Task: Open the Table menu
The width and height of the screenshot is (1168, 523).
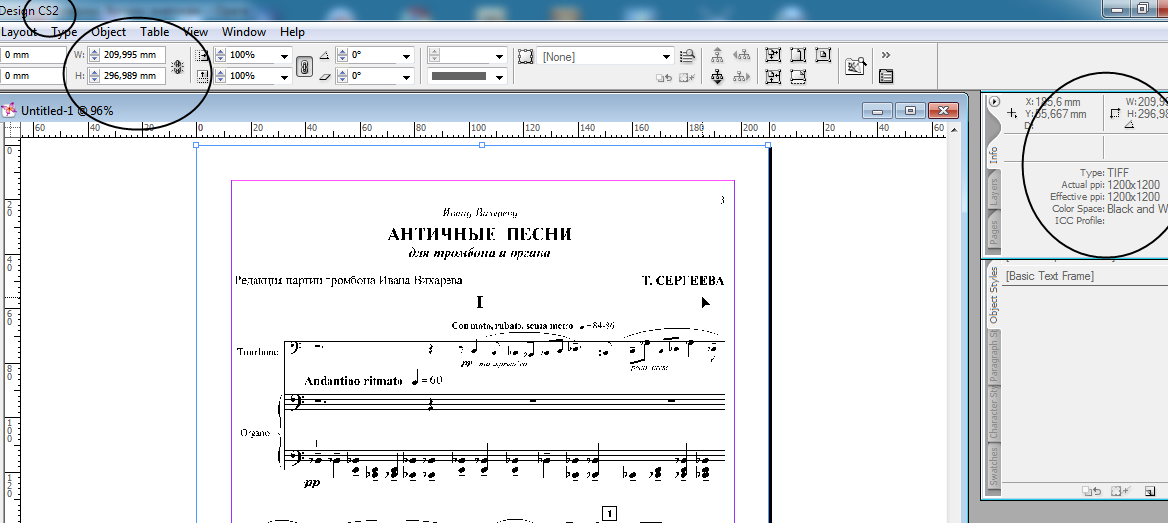Action: click(x=155, y=32)
